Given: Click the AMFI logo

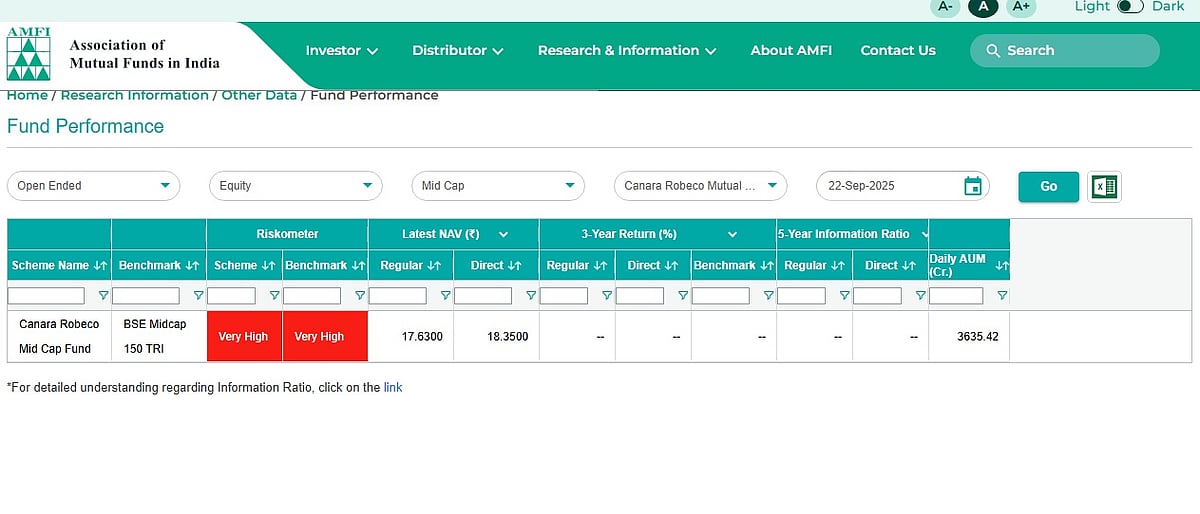Looking at the screenshot, I should point(27,55).
